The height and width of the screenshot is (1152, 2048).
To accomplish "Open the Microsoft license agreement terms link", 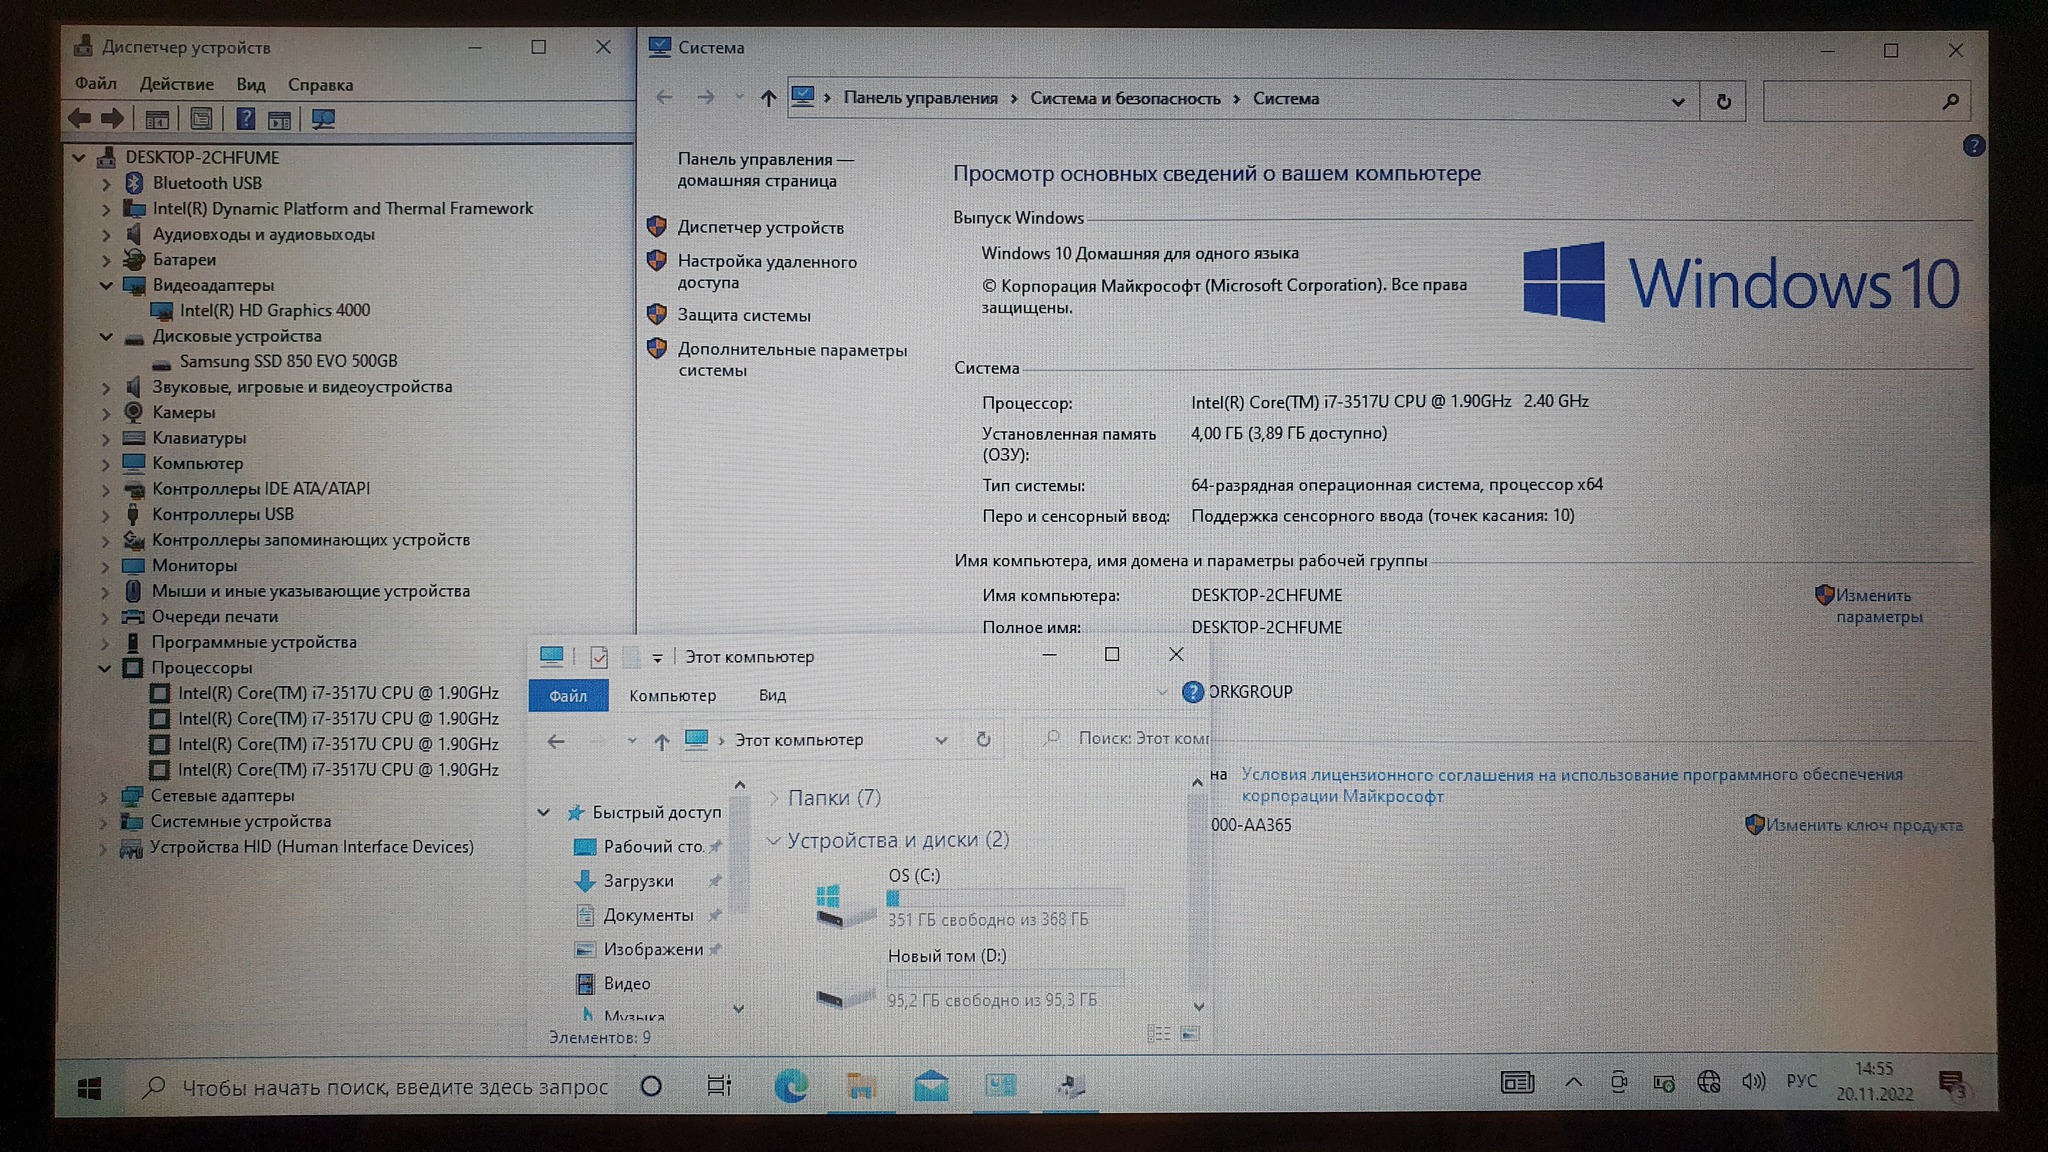I will pos(1571,785).
